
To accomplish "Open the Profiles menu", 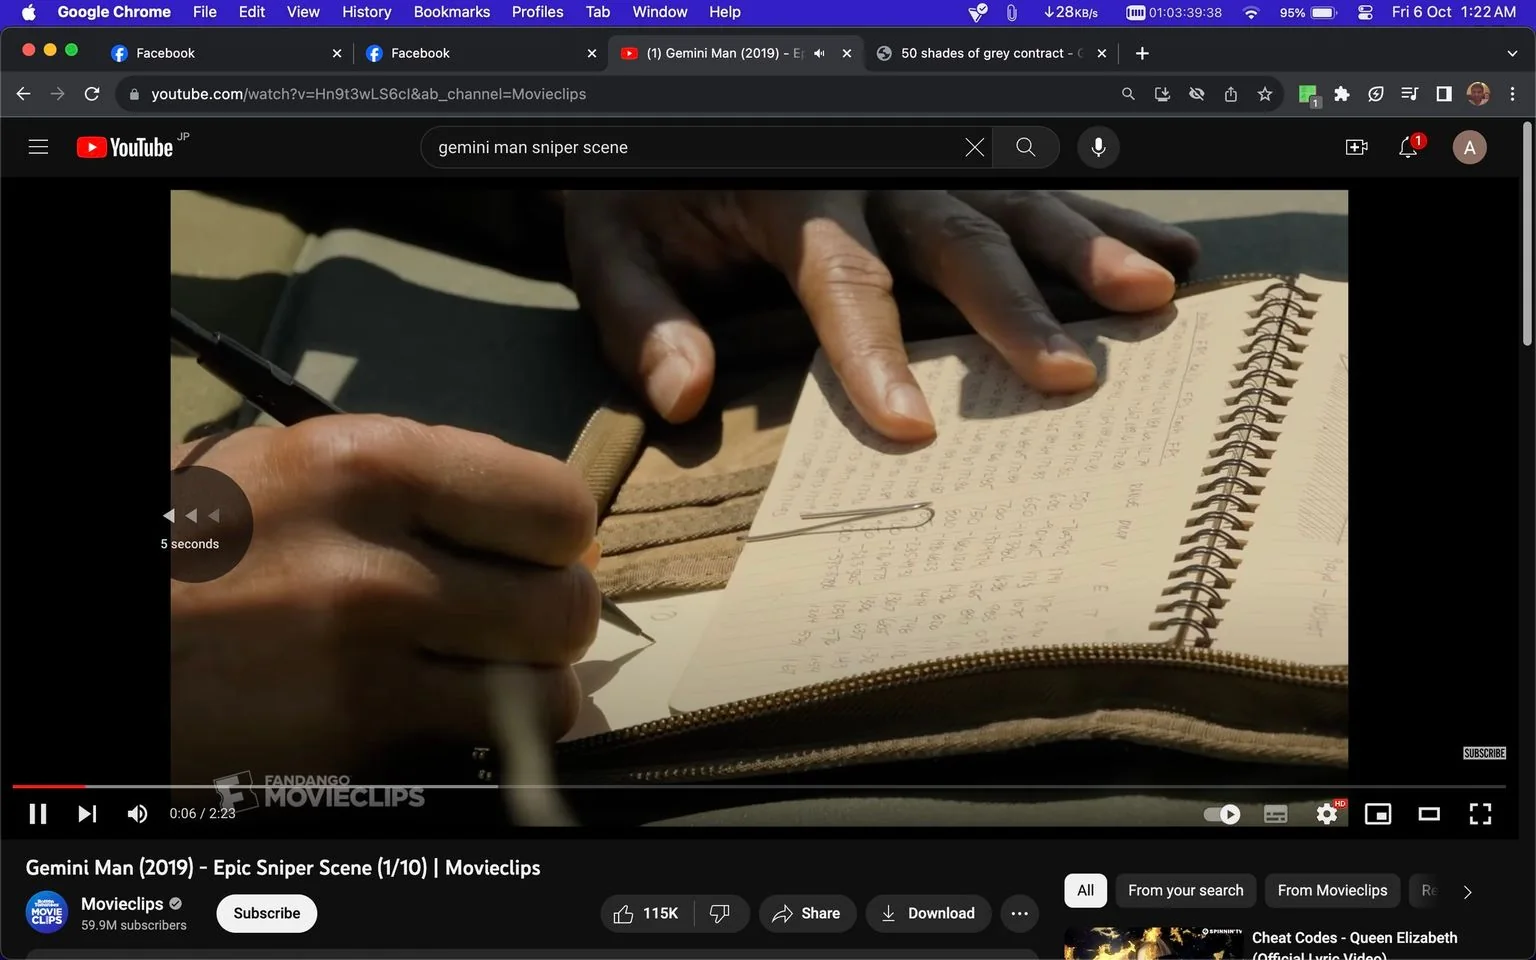I will (537, 12).
